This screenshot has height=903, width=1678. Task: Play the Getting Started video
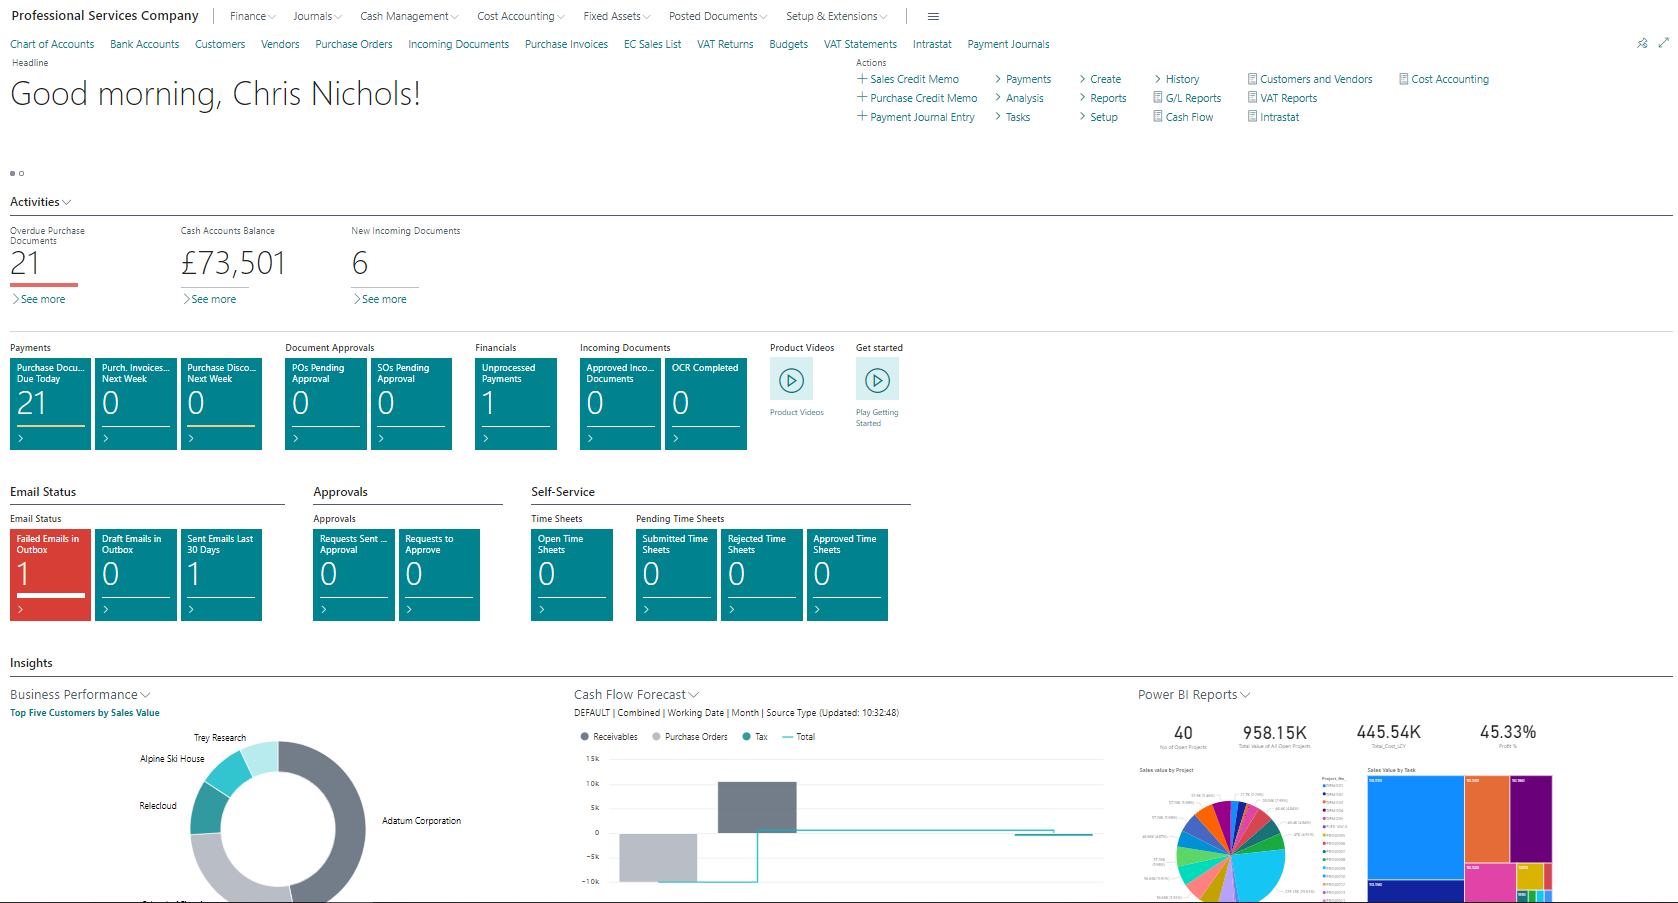tap(877, 380)
